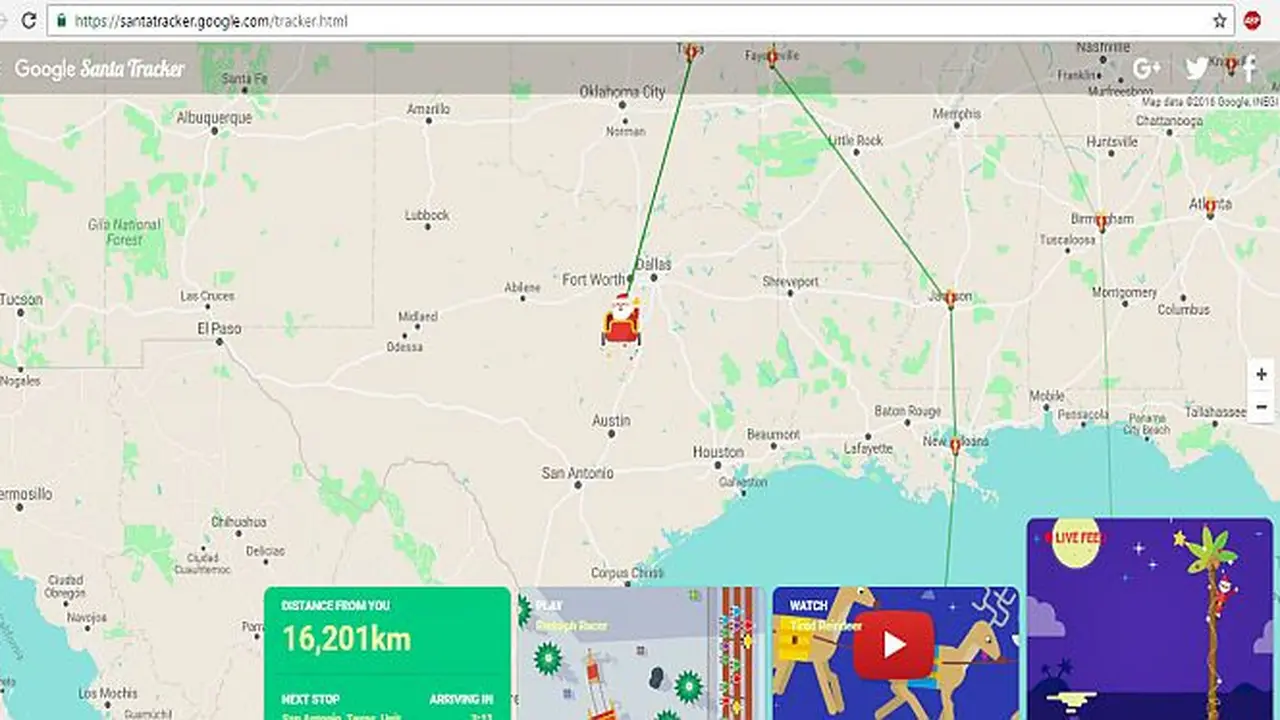Screen dimensions: 1280x720
Task: Click the Lubbock city label
Action: click(x=427, y=215)
